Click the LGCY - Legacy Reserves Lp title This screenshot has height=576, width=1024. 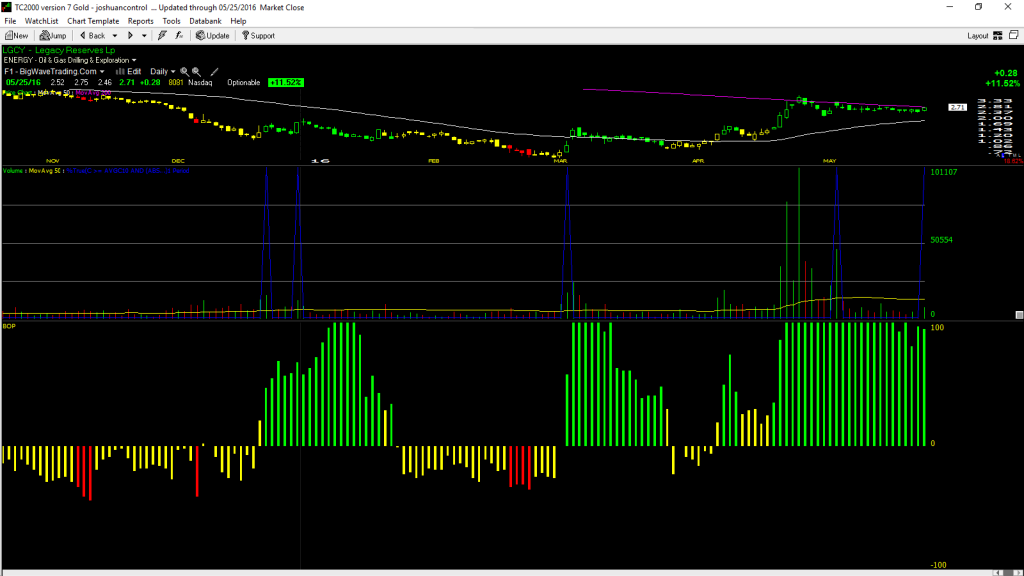(x=59, y=50)
